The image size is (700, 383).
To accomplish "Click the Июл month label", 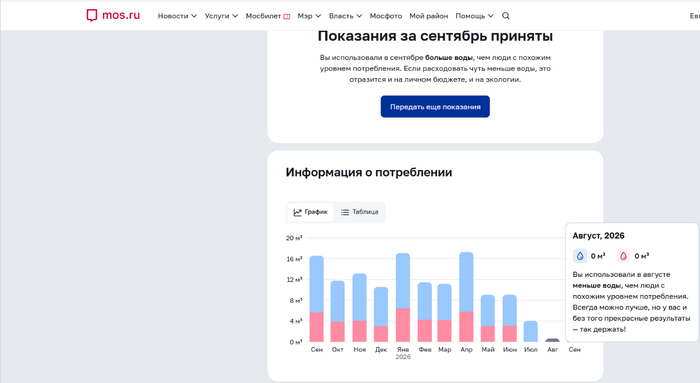I will pos(531,350).
